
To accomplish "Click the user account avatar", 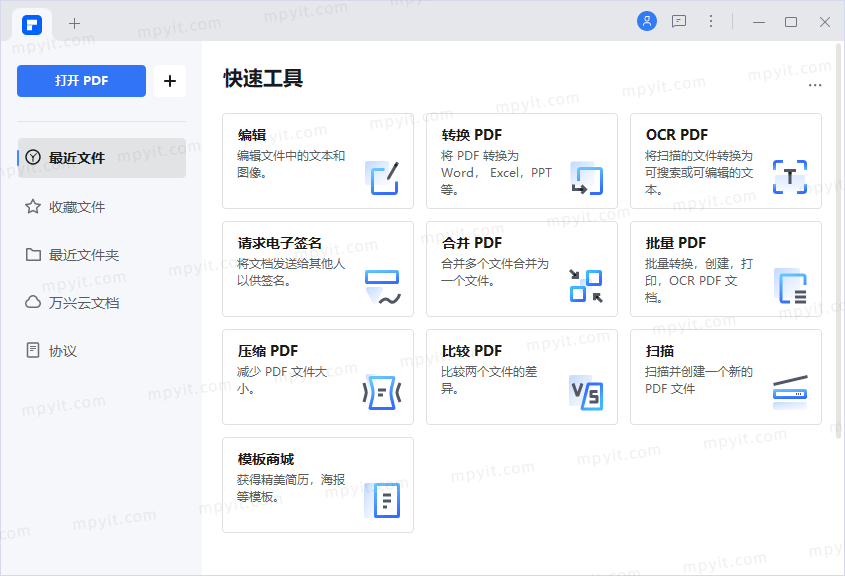I will (x=647, y=20).
